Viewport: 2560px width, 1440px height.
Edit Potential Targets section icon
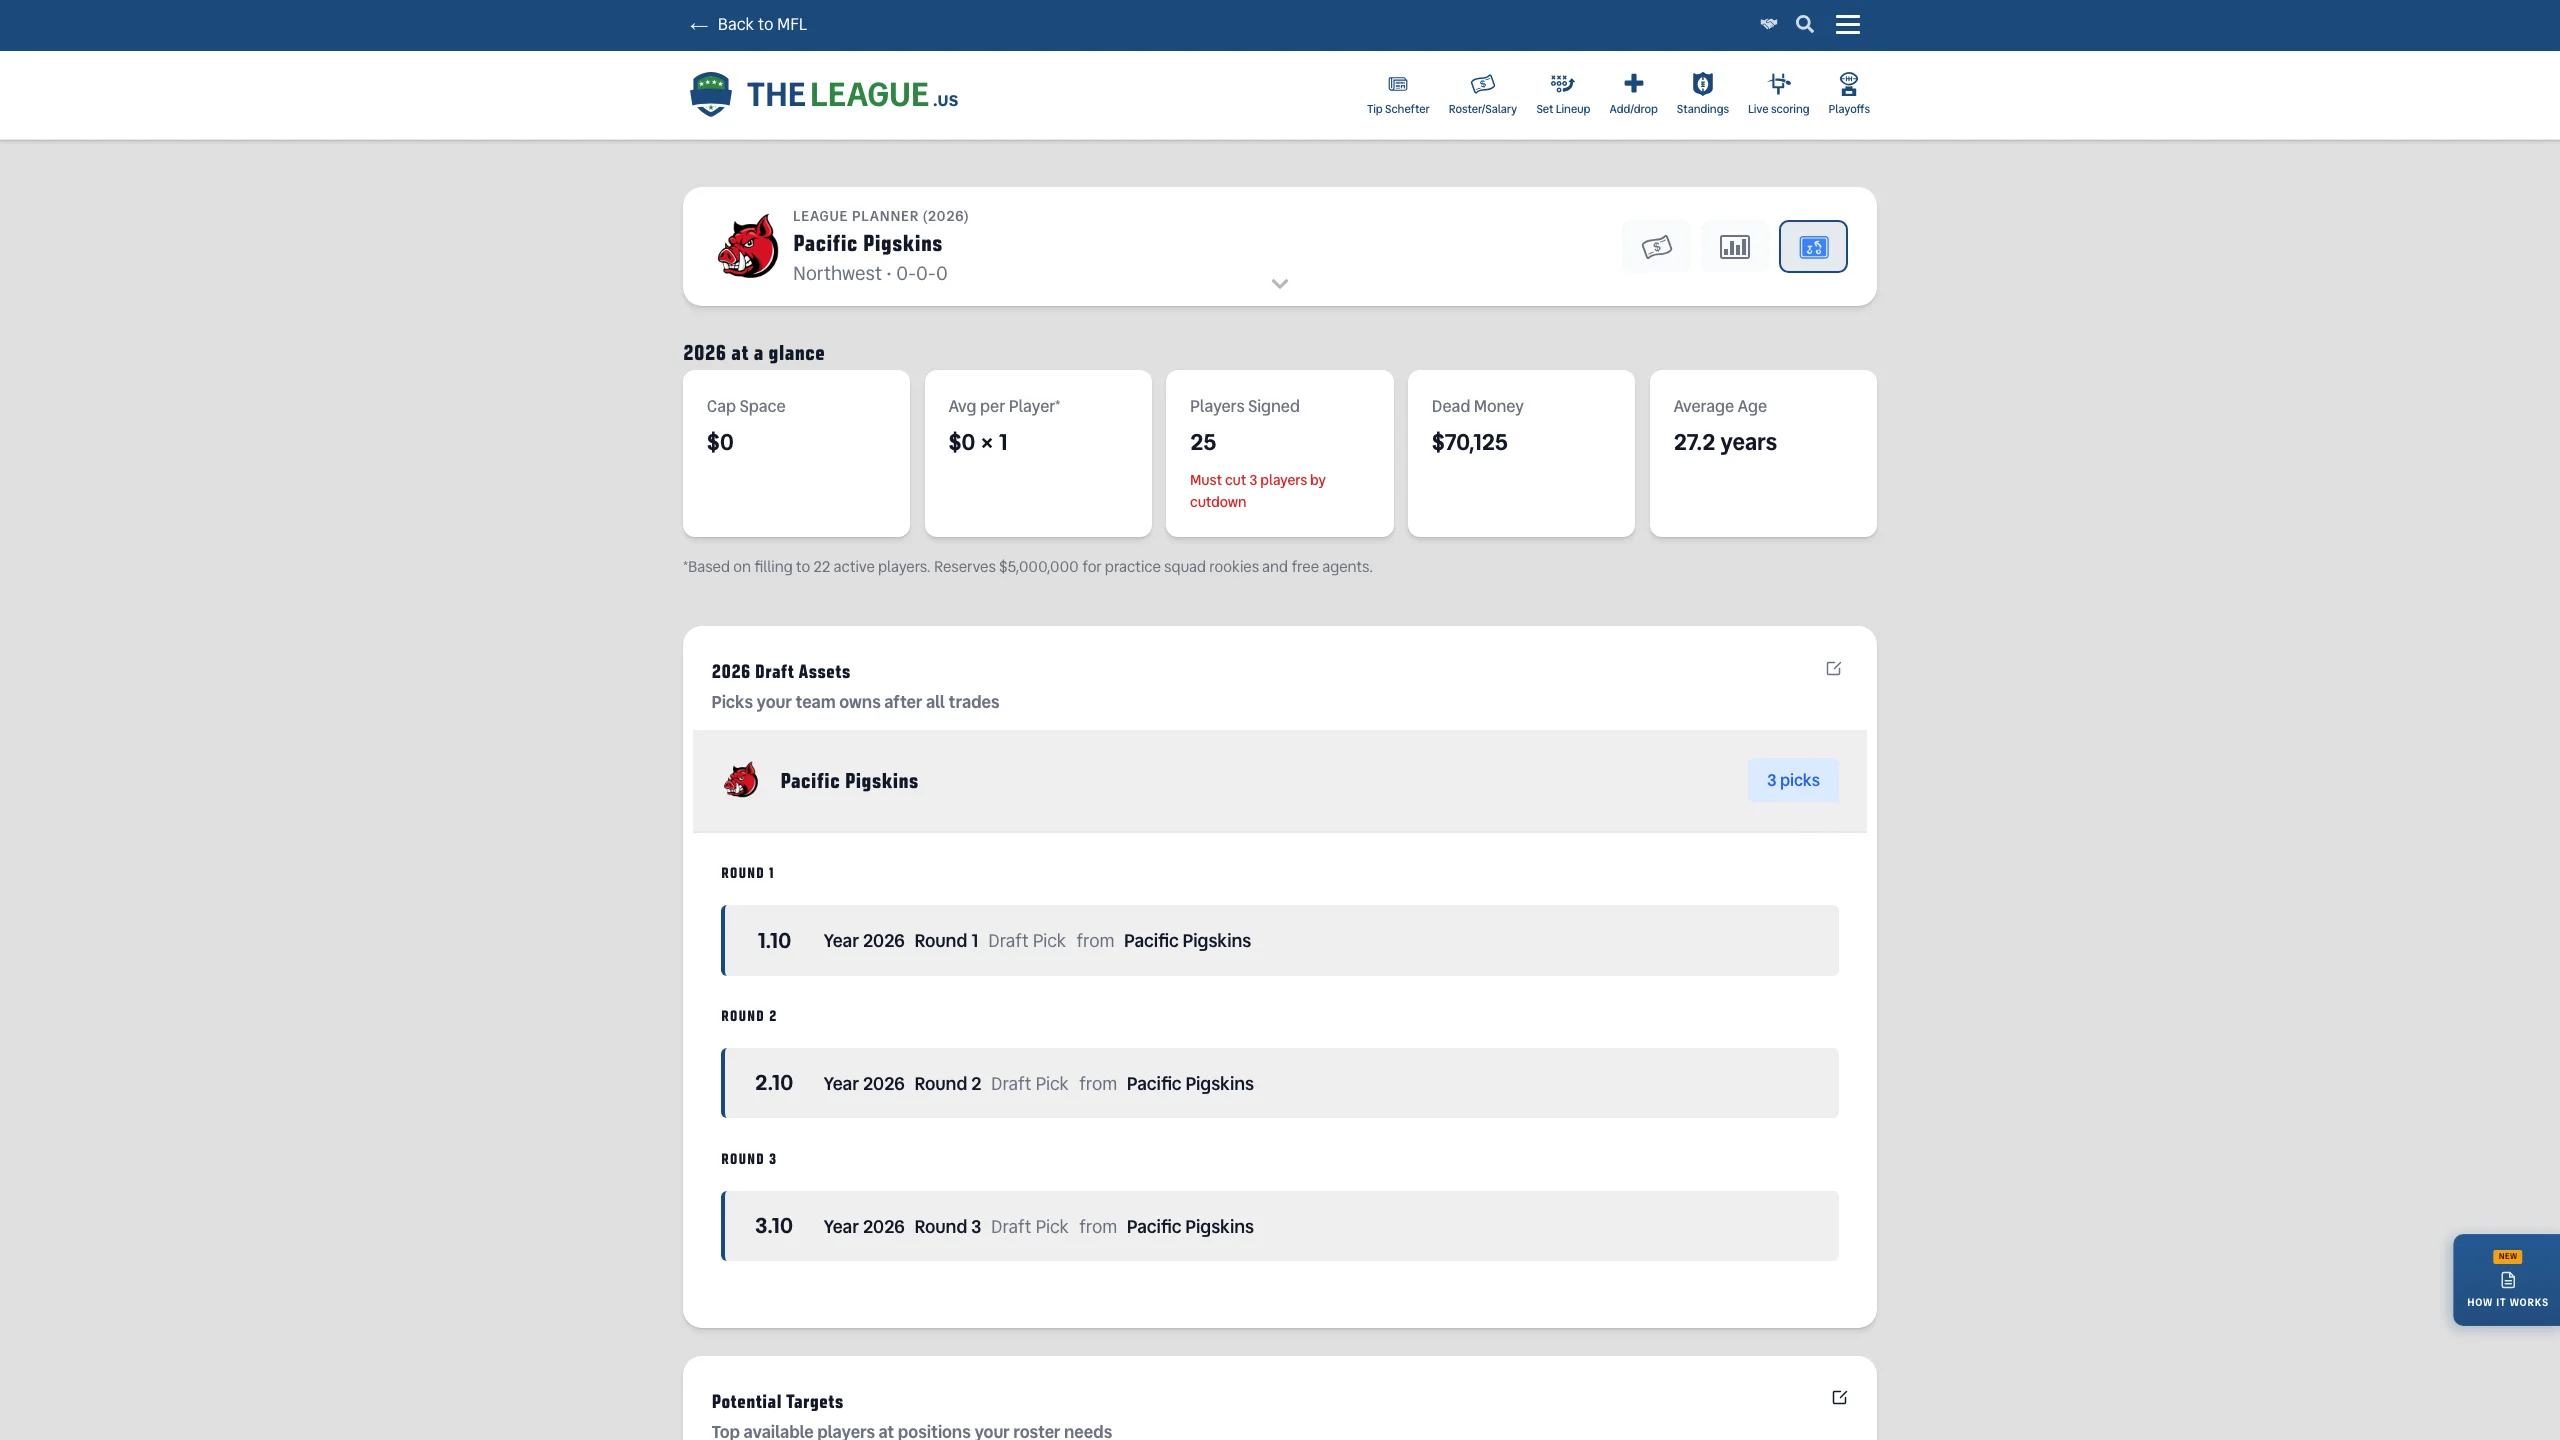click(x=1839, y=1397)
